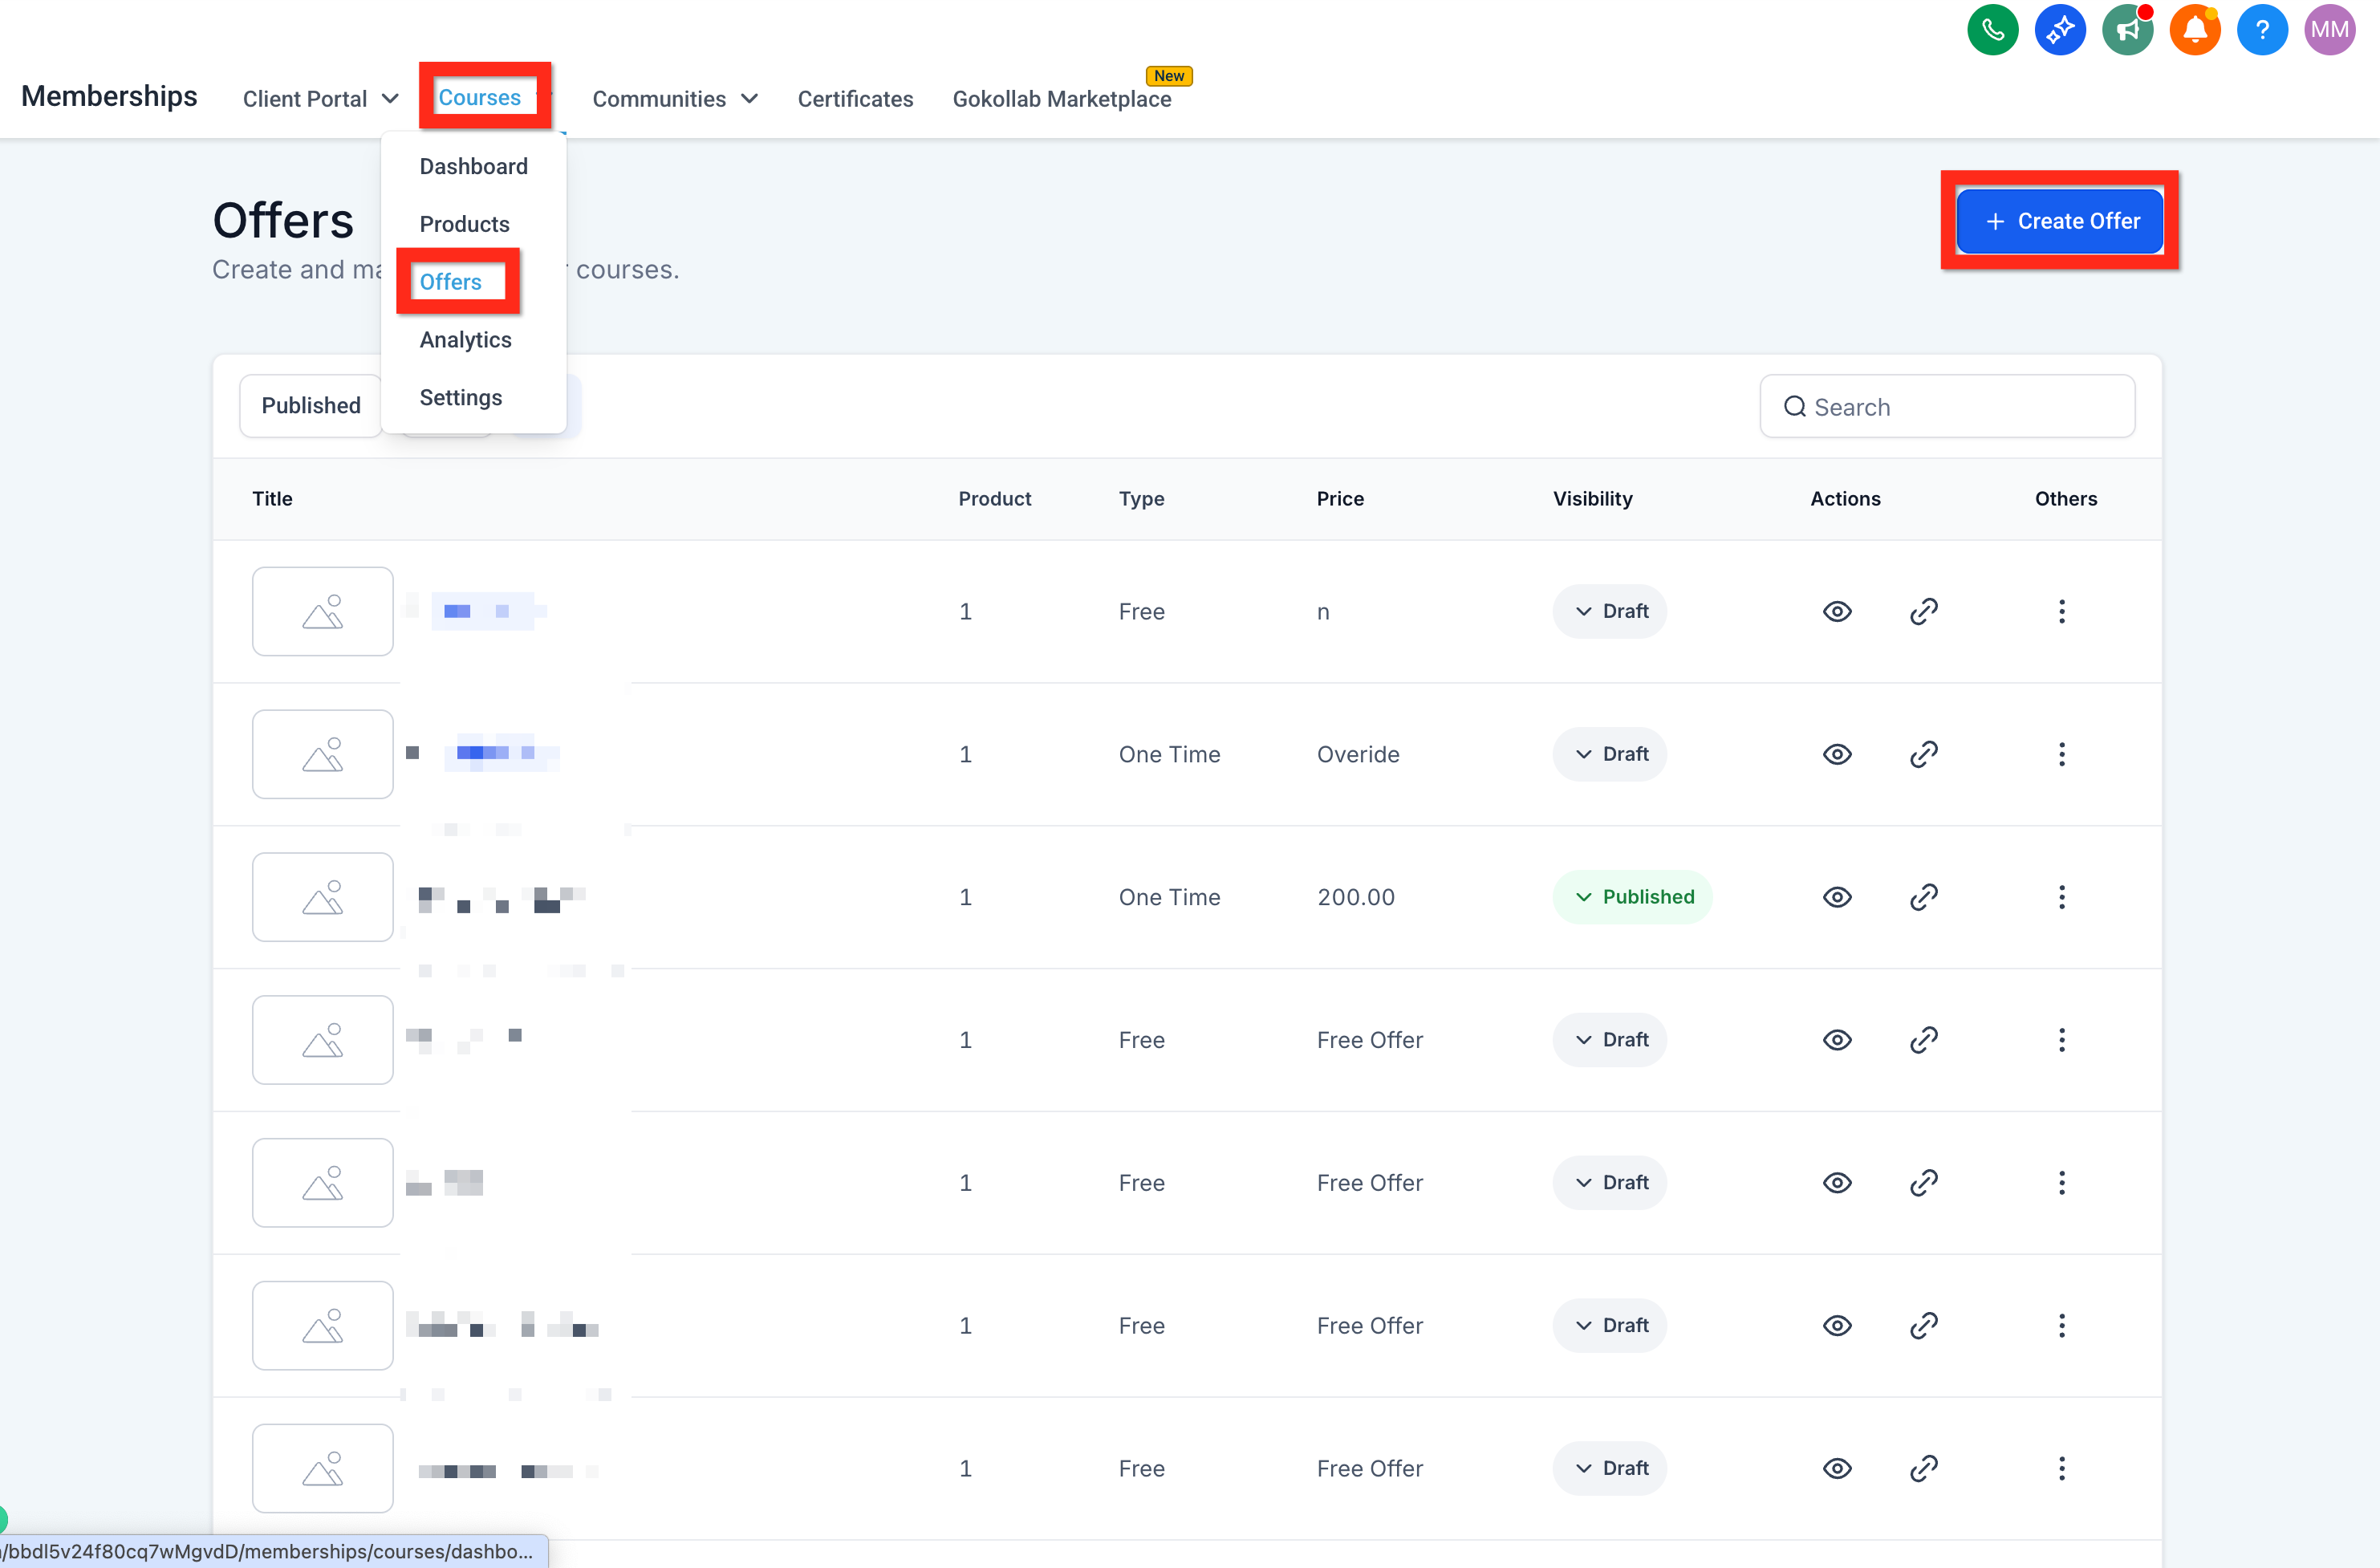The height and width of the screenshot is (1568, 2380).
Task: Open the MM user avatar menu
Action: pyautogui.click(x=2329, y=30)
